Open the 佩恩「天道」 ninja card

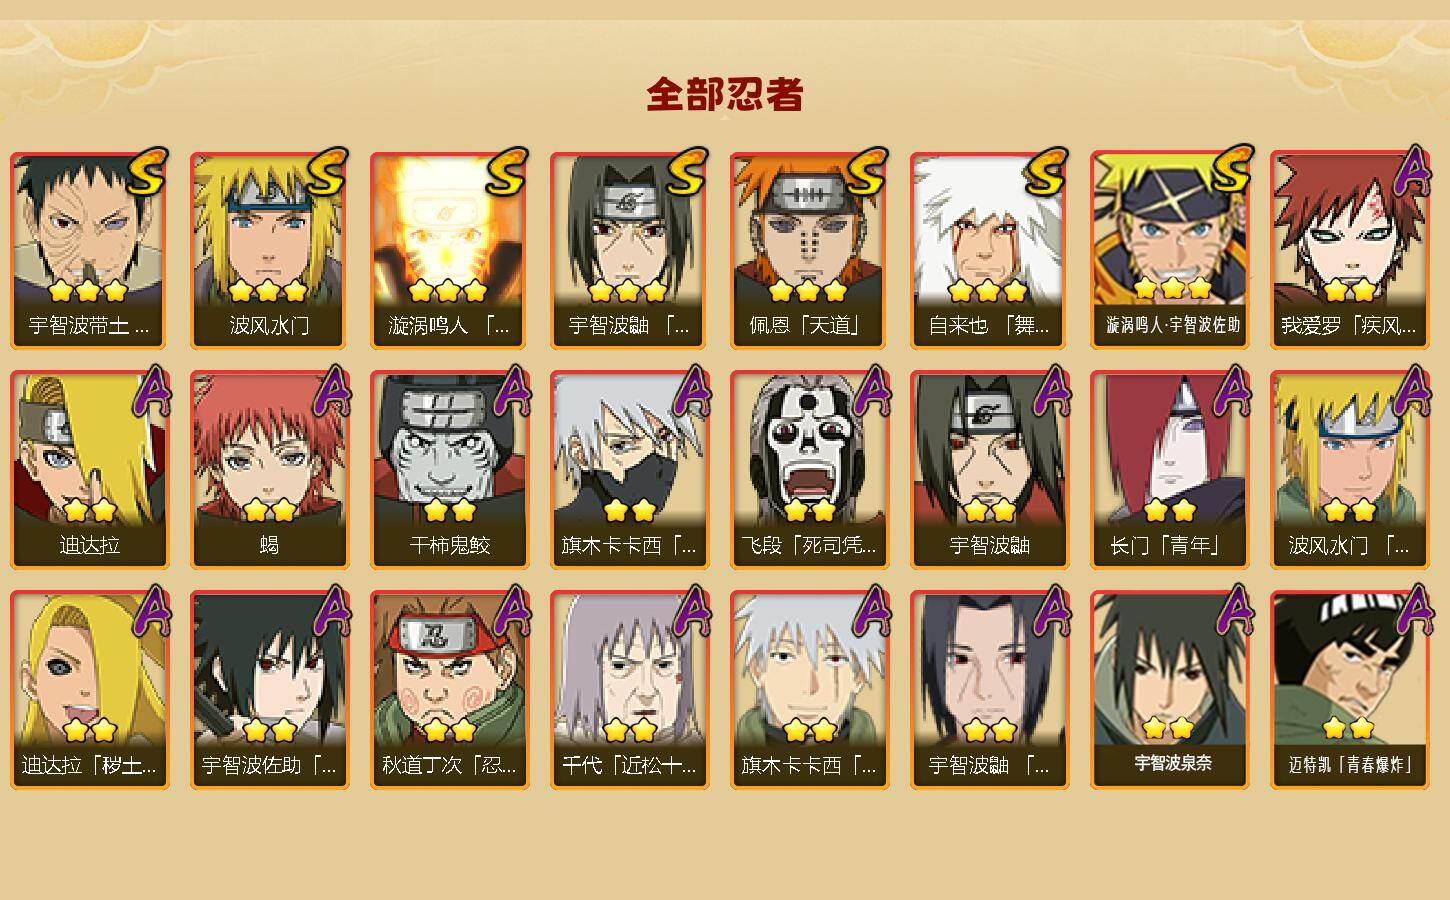point(809,250)
